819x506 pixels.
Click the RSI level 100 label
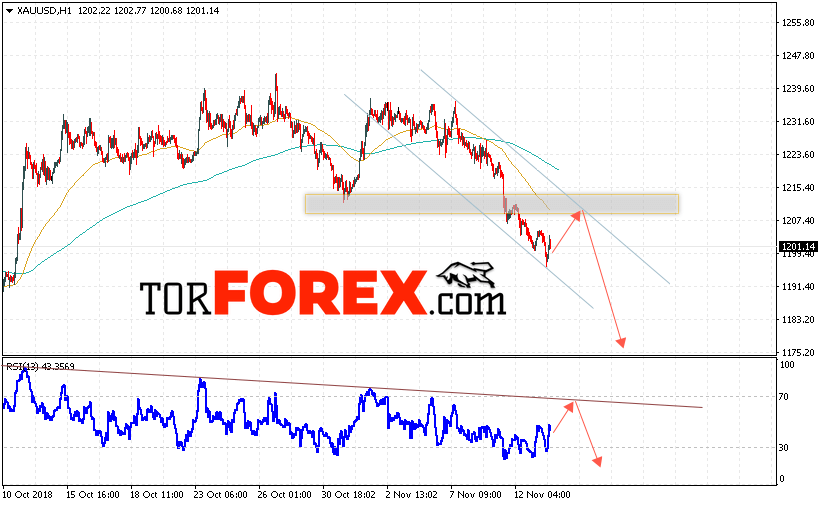click(x=787, y=364)
